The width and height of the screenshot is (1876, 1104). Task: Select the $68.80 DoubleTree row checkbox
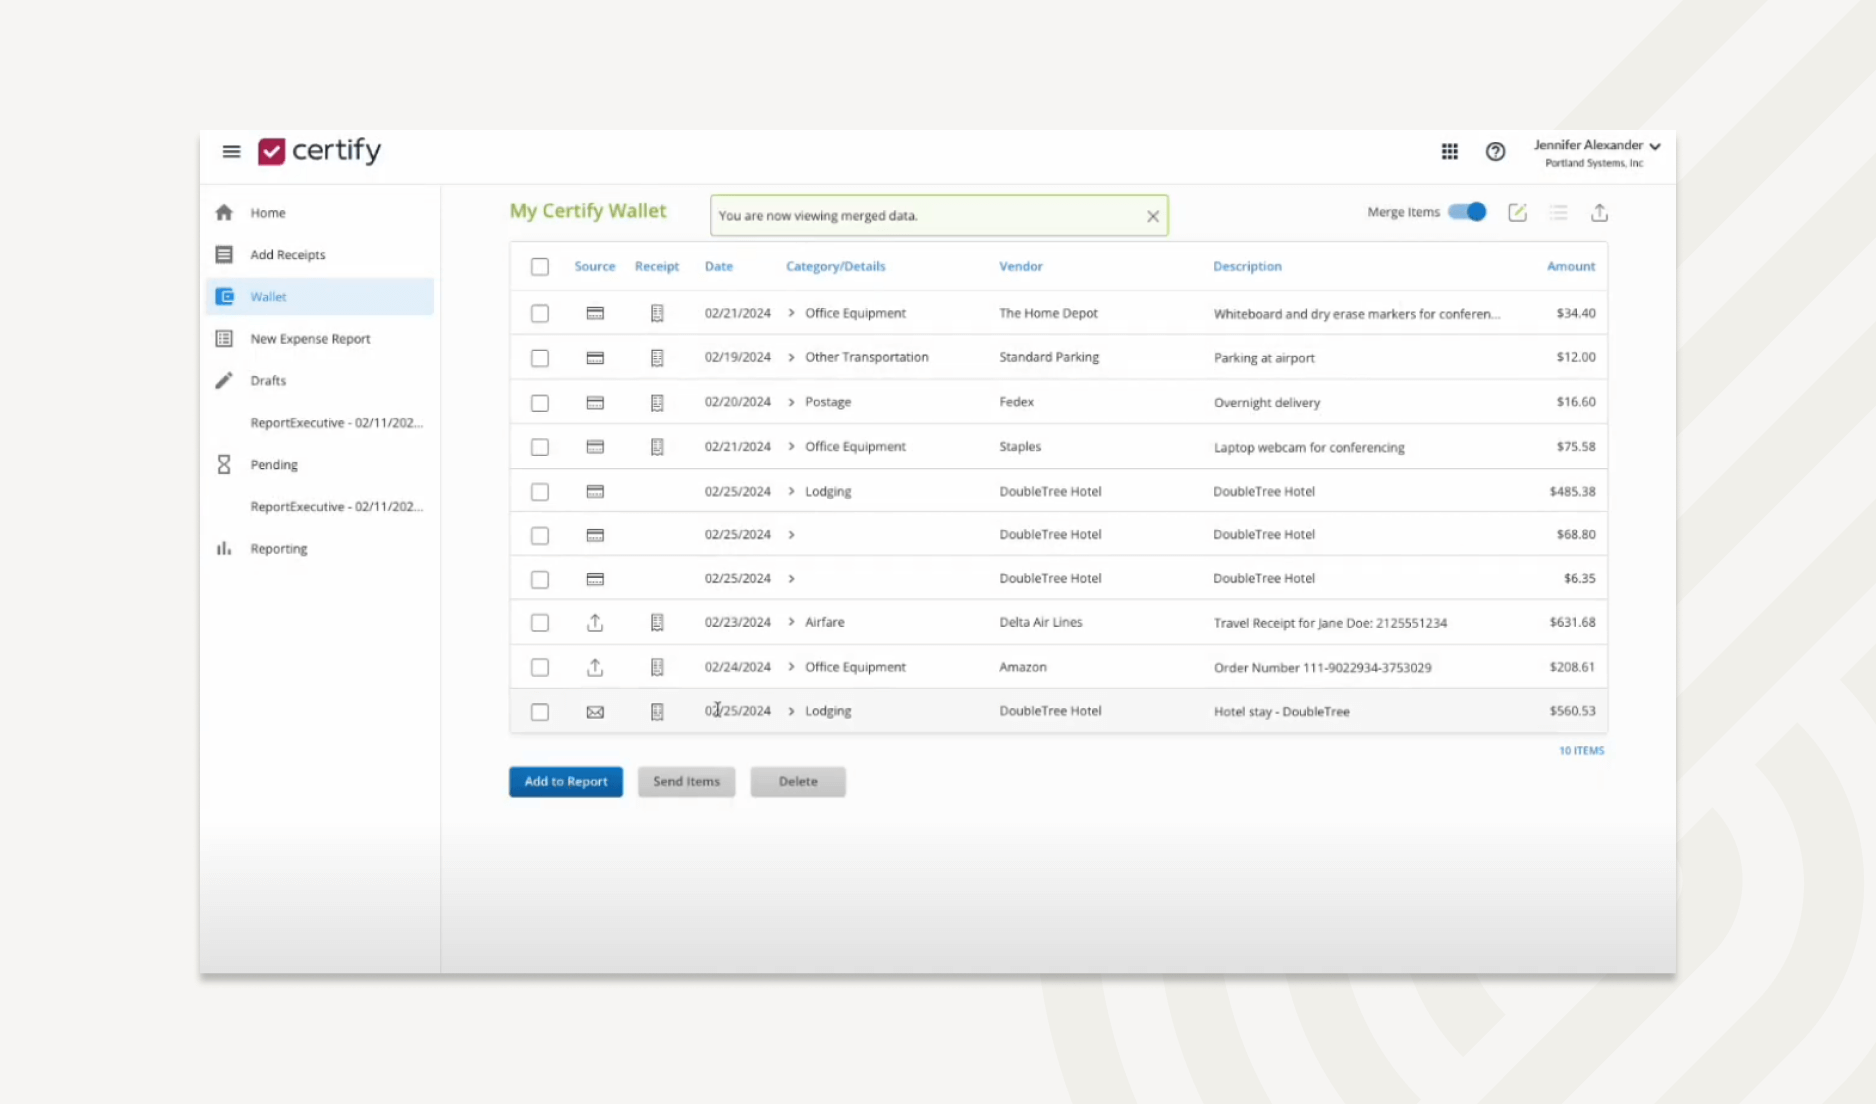click(x=540, y=536)
